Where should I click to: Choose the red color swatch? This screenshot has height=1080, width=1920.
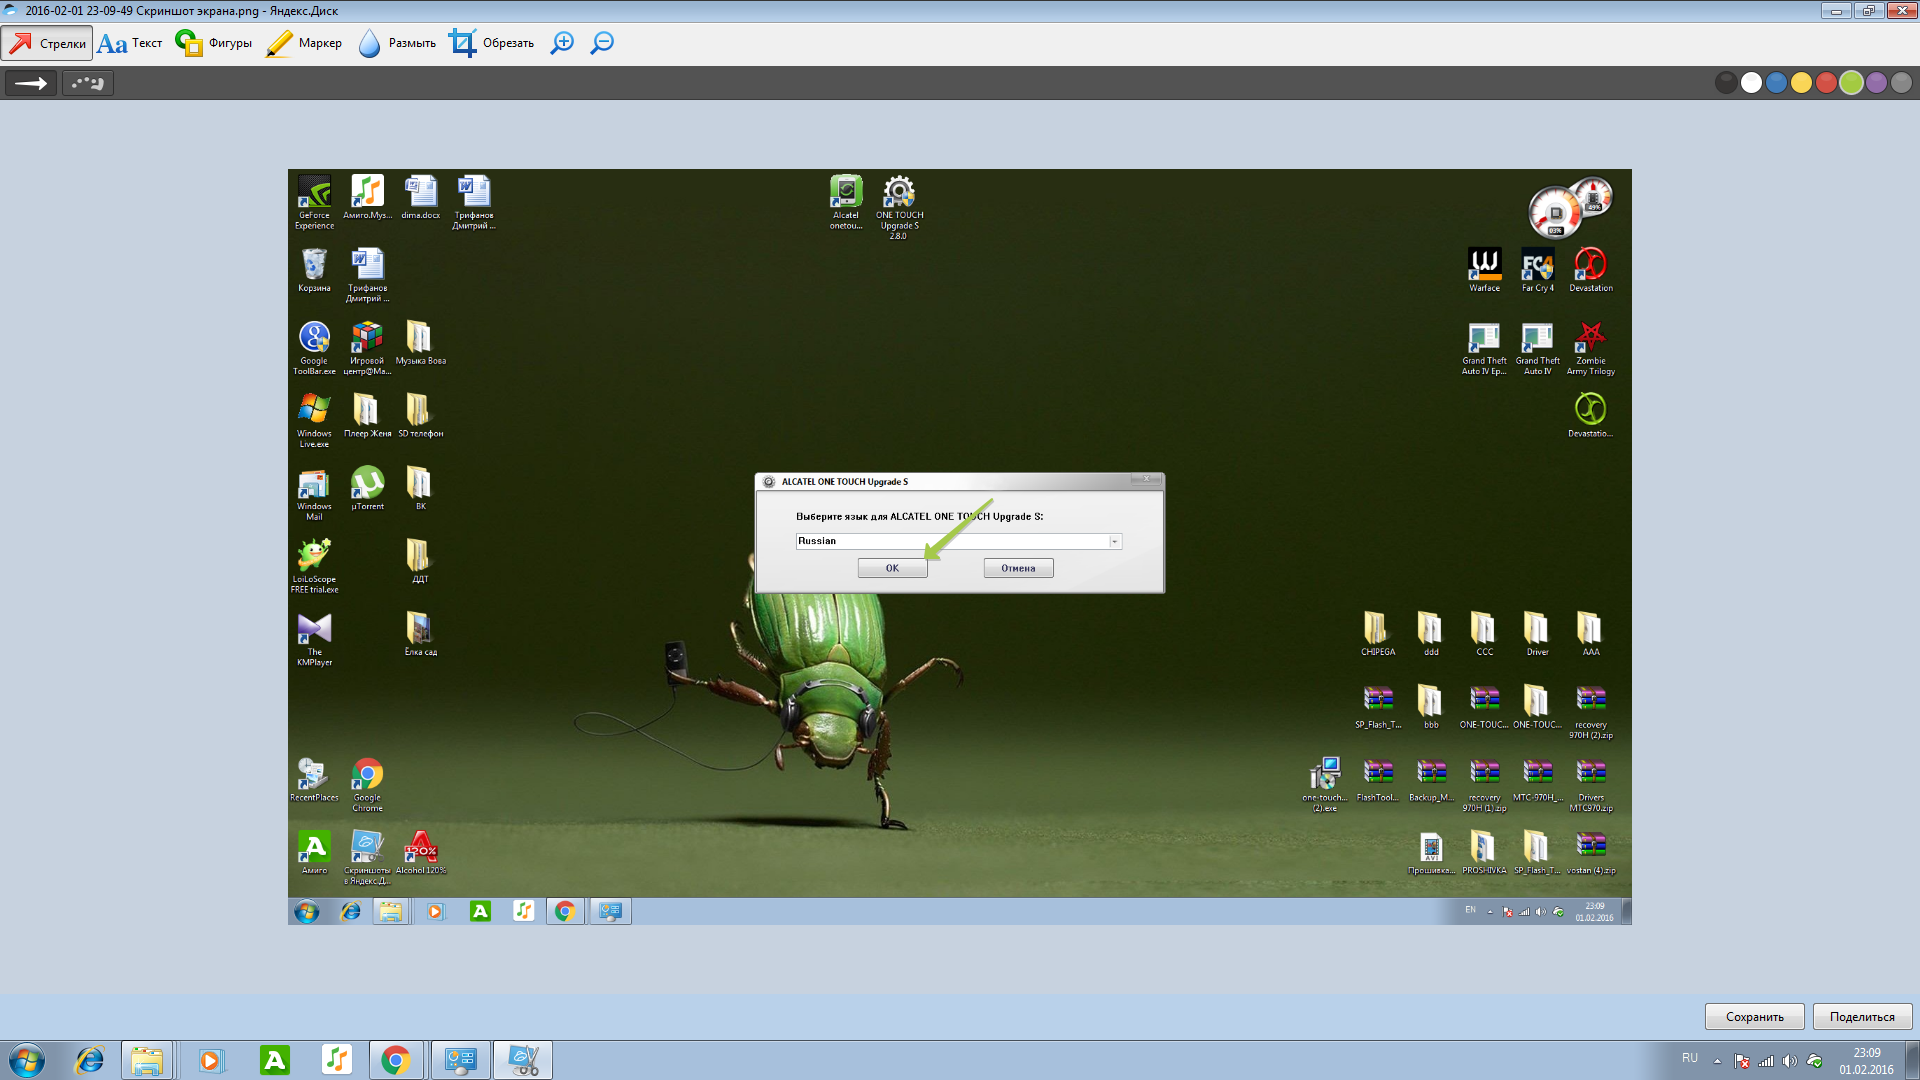pos(1826,83)
